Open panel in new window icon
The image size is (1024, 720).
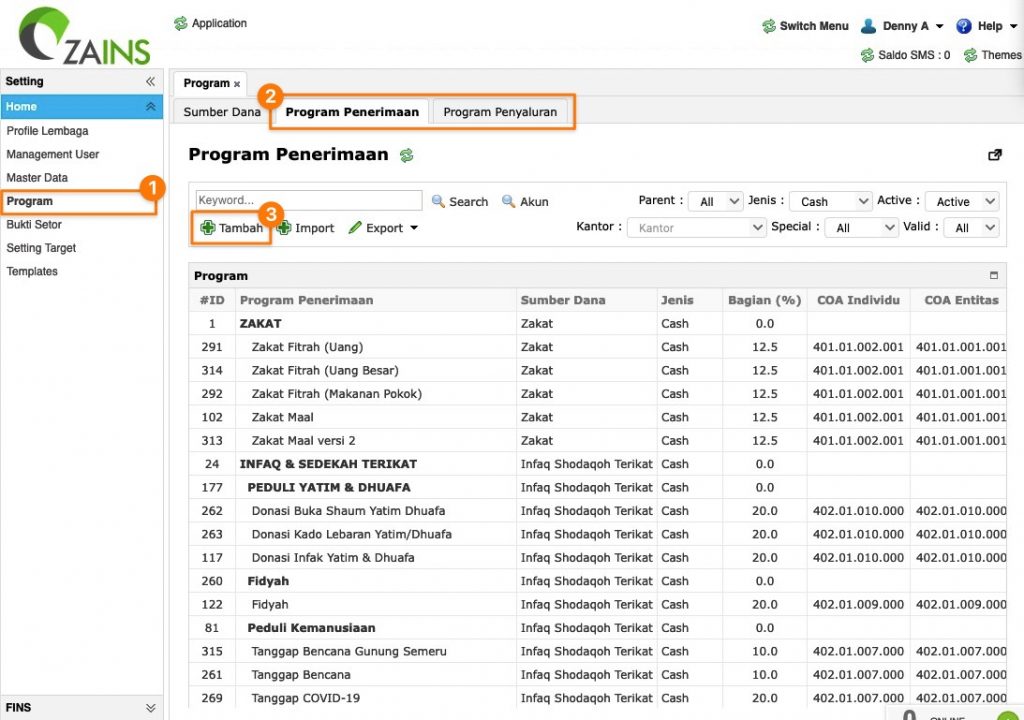[995, 155]
